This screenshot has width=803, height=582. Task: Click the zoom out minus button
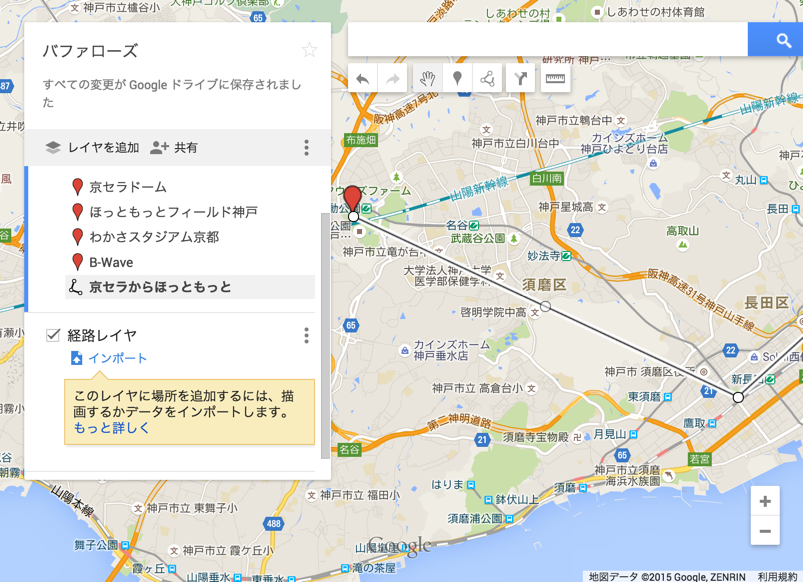[765, 530]
